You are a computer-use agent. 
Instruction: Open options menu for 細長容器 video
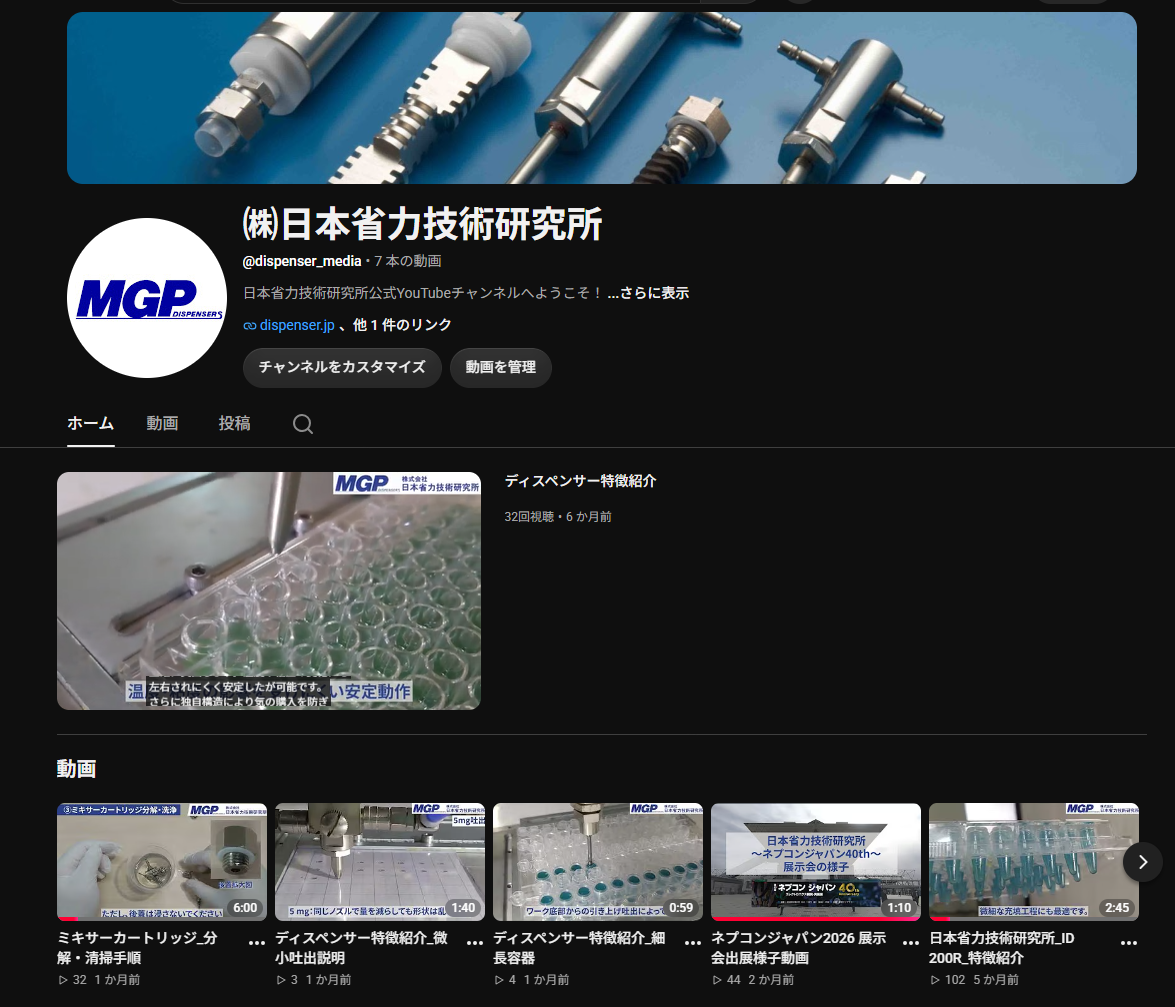pos(693,943)
